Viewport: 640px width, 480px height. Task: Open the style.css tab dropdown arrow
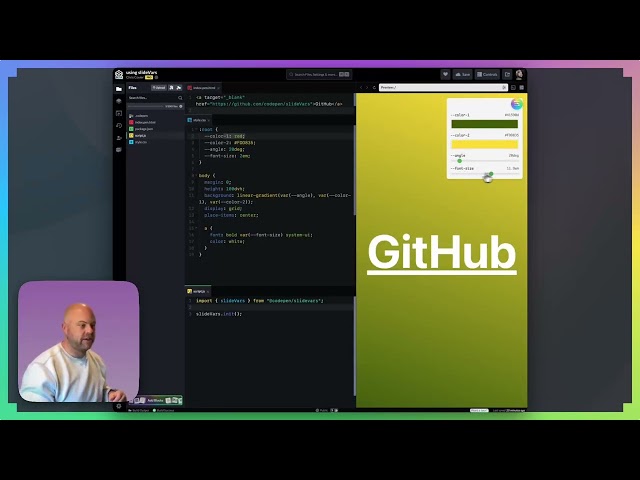(x=209, y=120)
